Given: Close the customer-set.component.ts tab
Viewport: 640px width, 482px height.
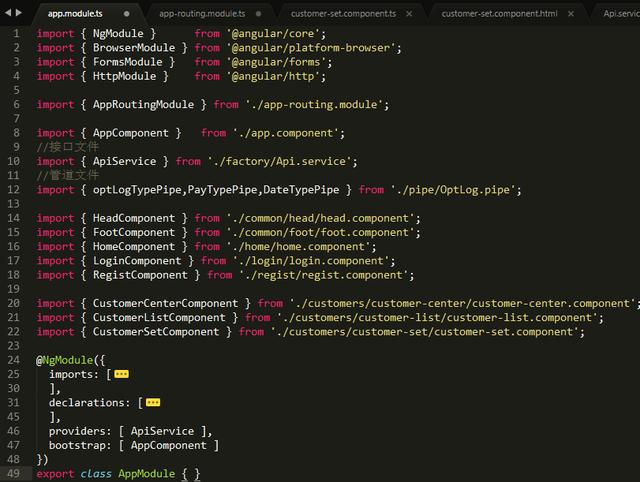Looking at the screenshot, I should pos(409,14).
